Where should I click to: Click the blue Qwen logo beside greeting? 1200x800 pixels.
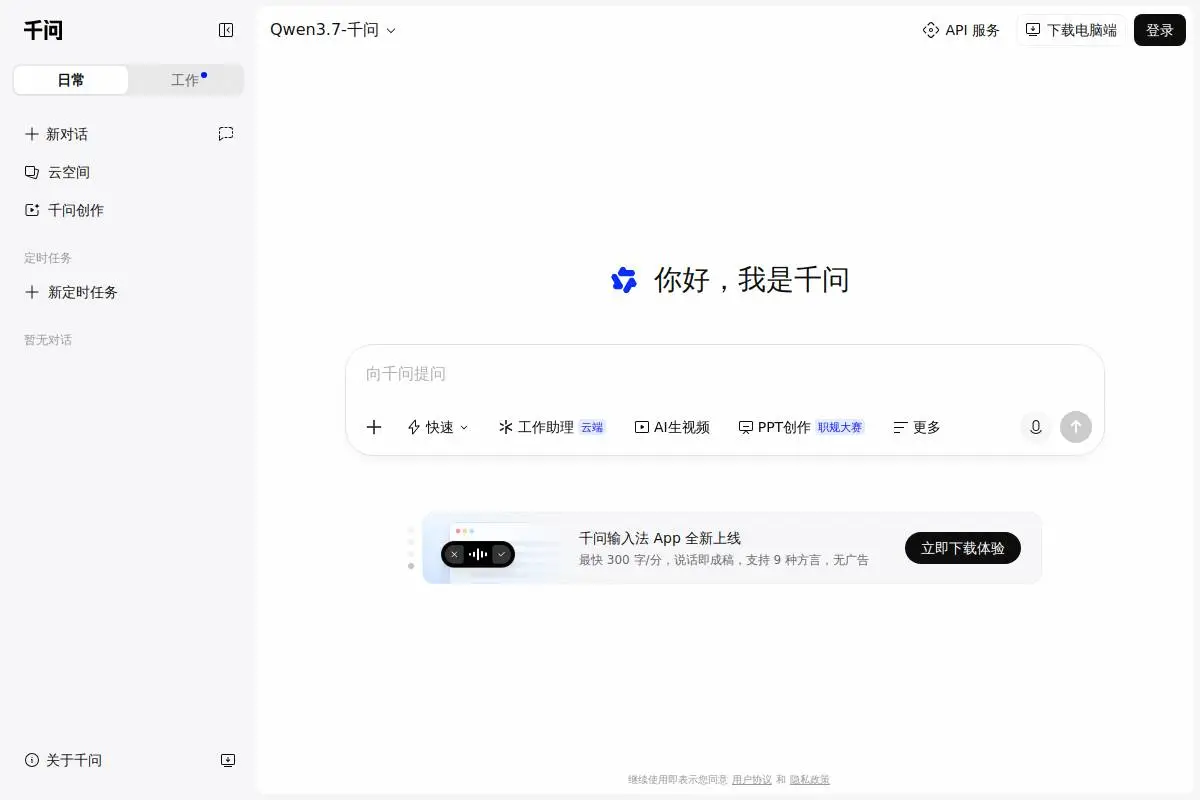point(624,280)
